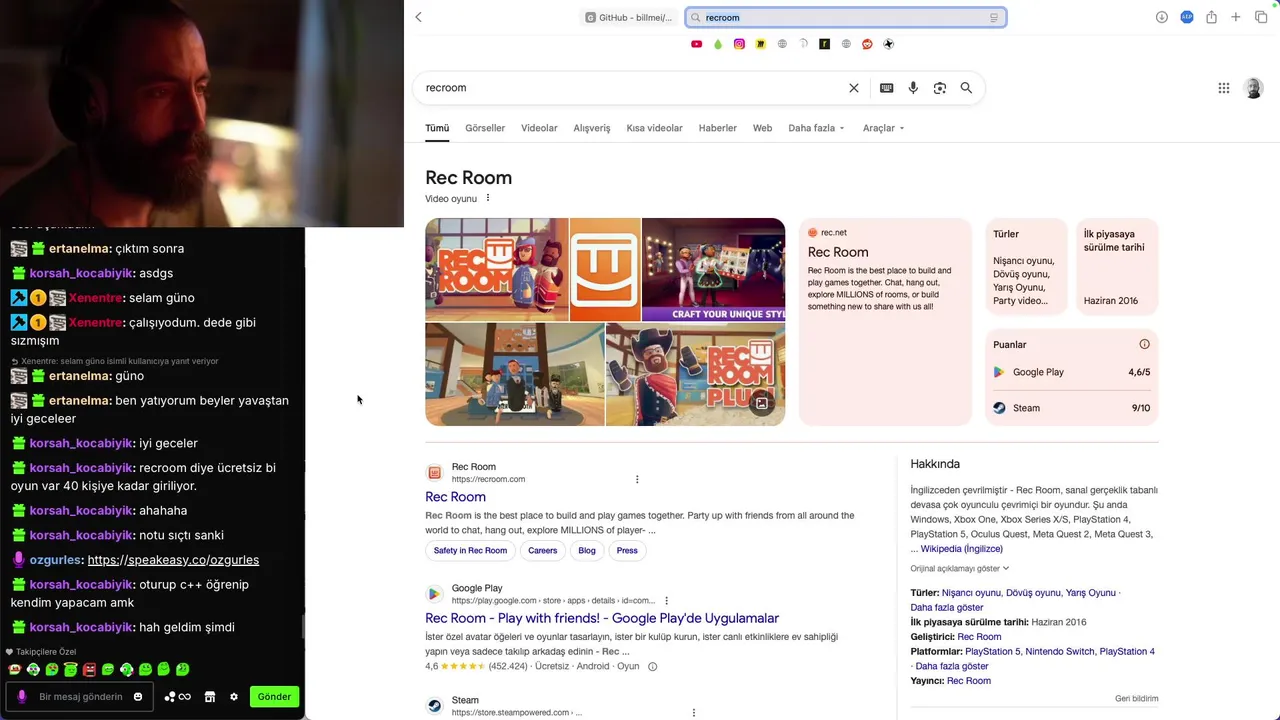This screenshot has height=720, width=1280.
Task: Click the Geri bildirim link
Action: 1136,699
